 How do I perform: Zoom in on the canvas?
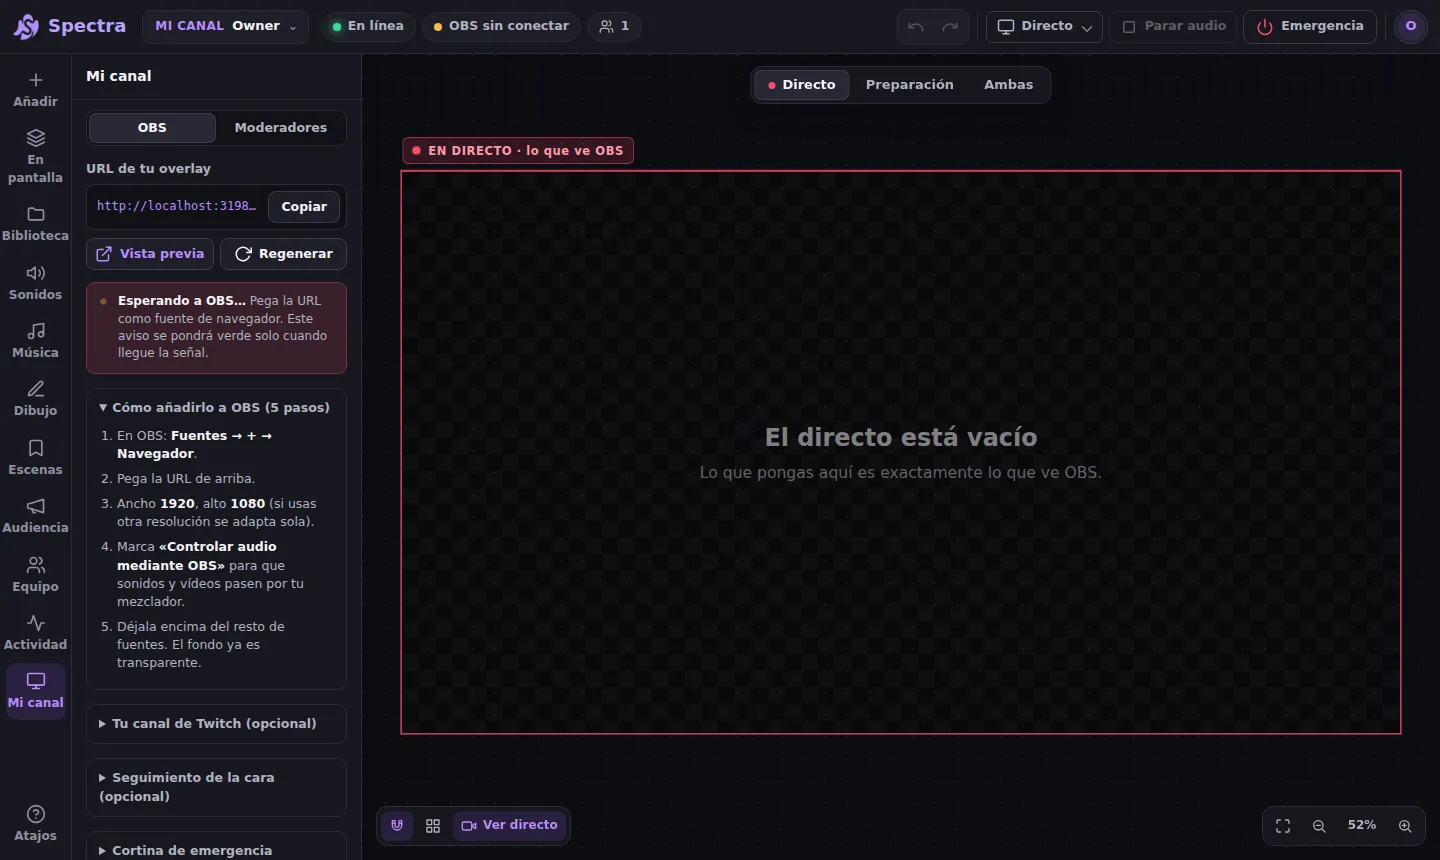coord(1405,826)
